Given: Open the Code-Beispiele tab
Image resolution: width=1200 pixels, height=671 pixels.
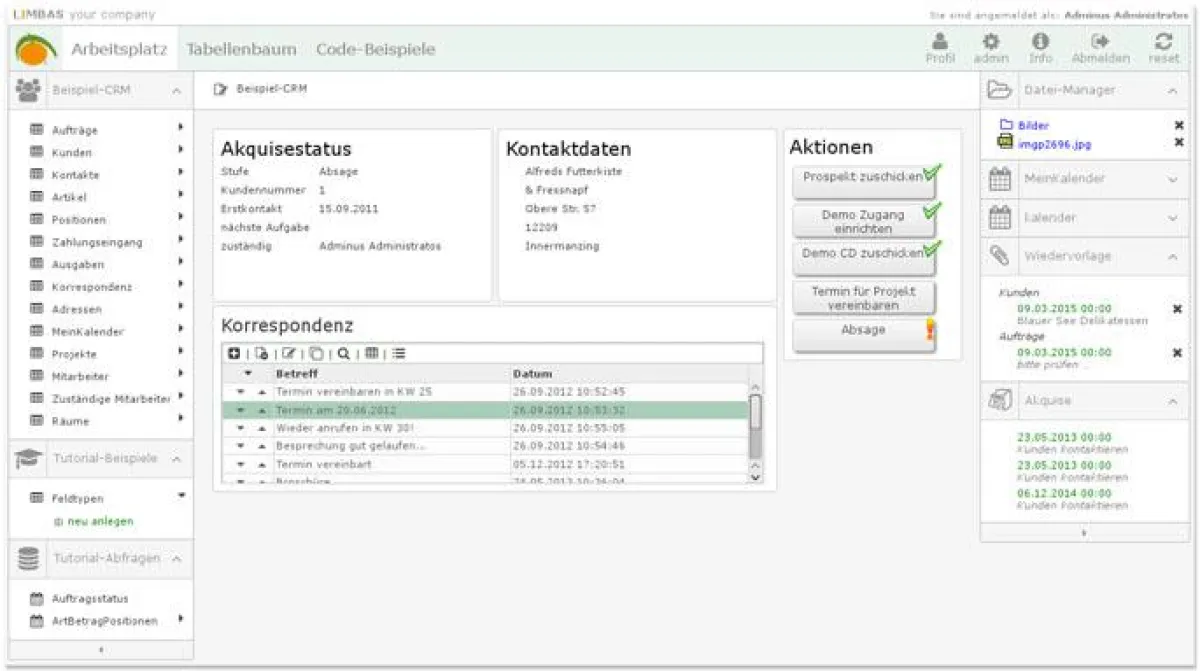Looking at the screenshot, I should pyautogui.click(x=375, y=47).
